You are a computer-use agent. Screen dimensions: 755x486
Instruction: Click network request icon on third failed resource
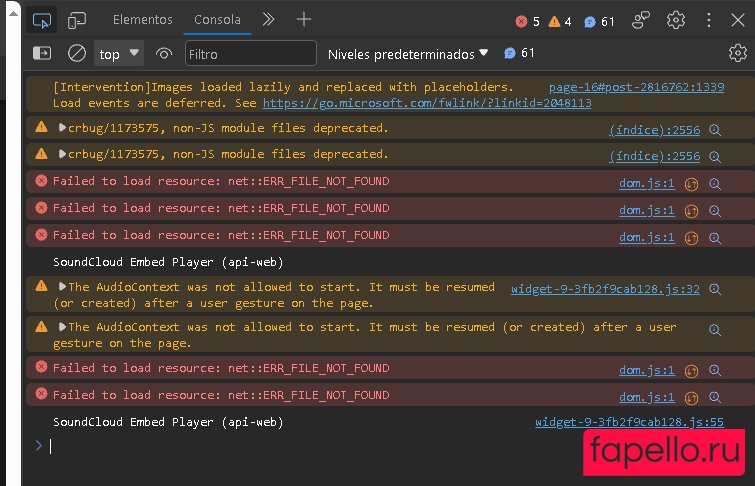pyautogui.click(x=691, y=238)
